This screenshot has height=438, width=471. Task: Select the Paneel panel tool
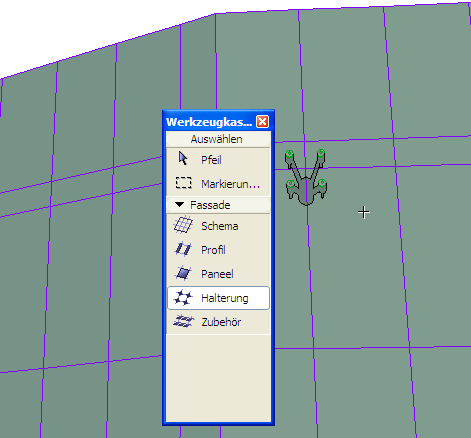point(218,274)
